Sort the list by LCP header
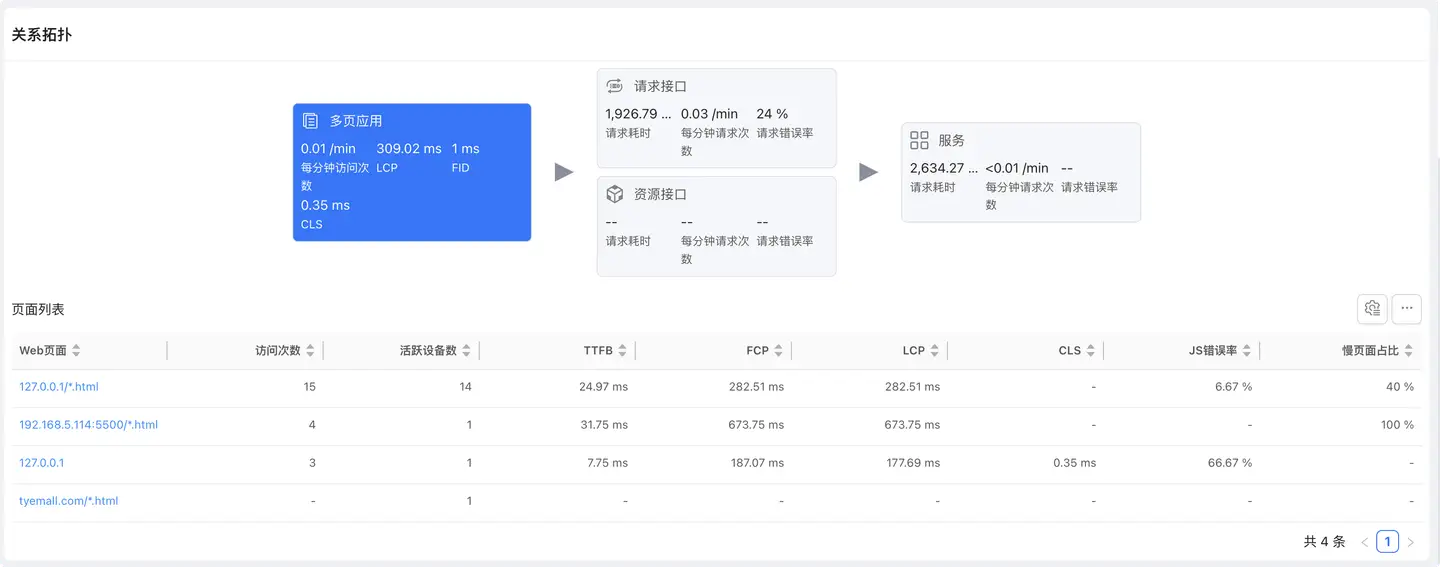Viewport: 1440px width, 567px height. 934,351
